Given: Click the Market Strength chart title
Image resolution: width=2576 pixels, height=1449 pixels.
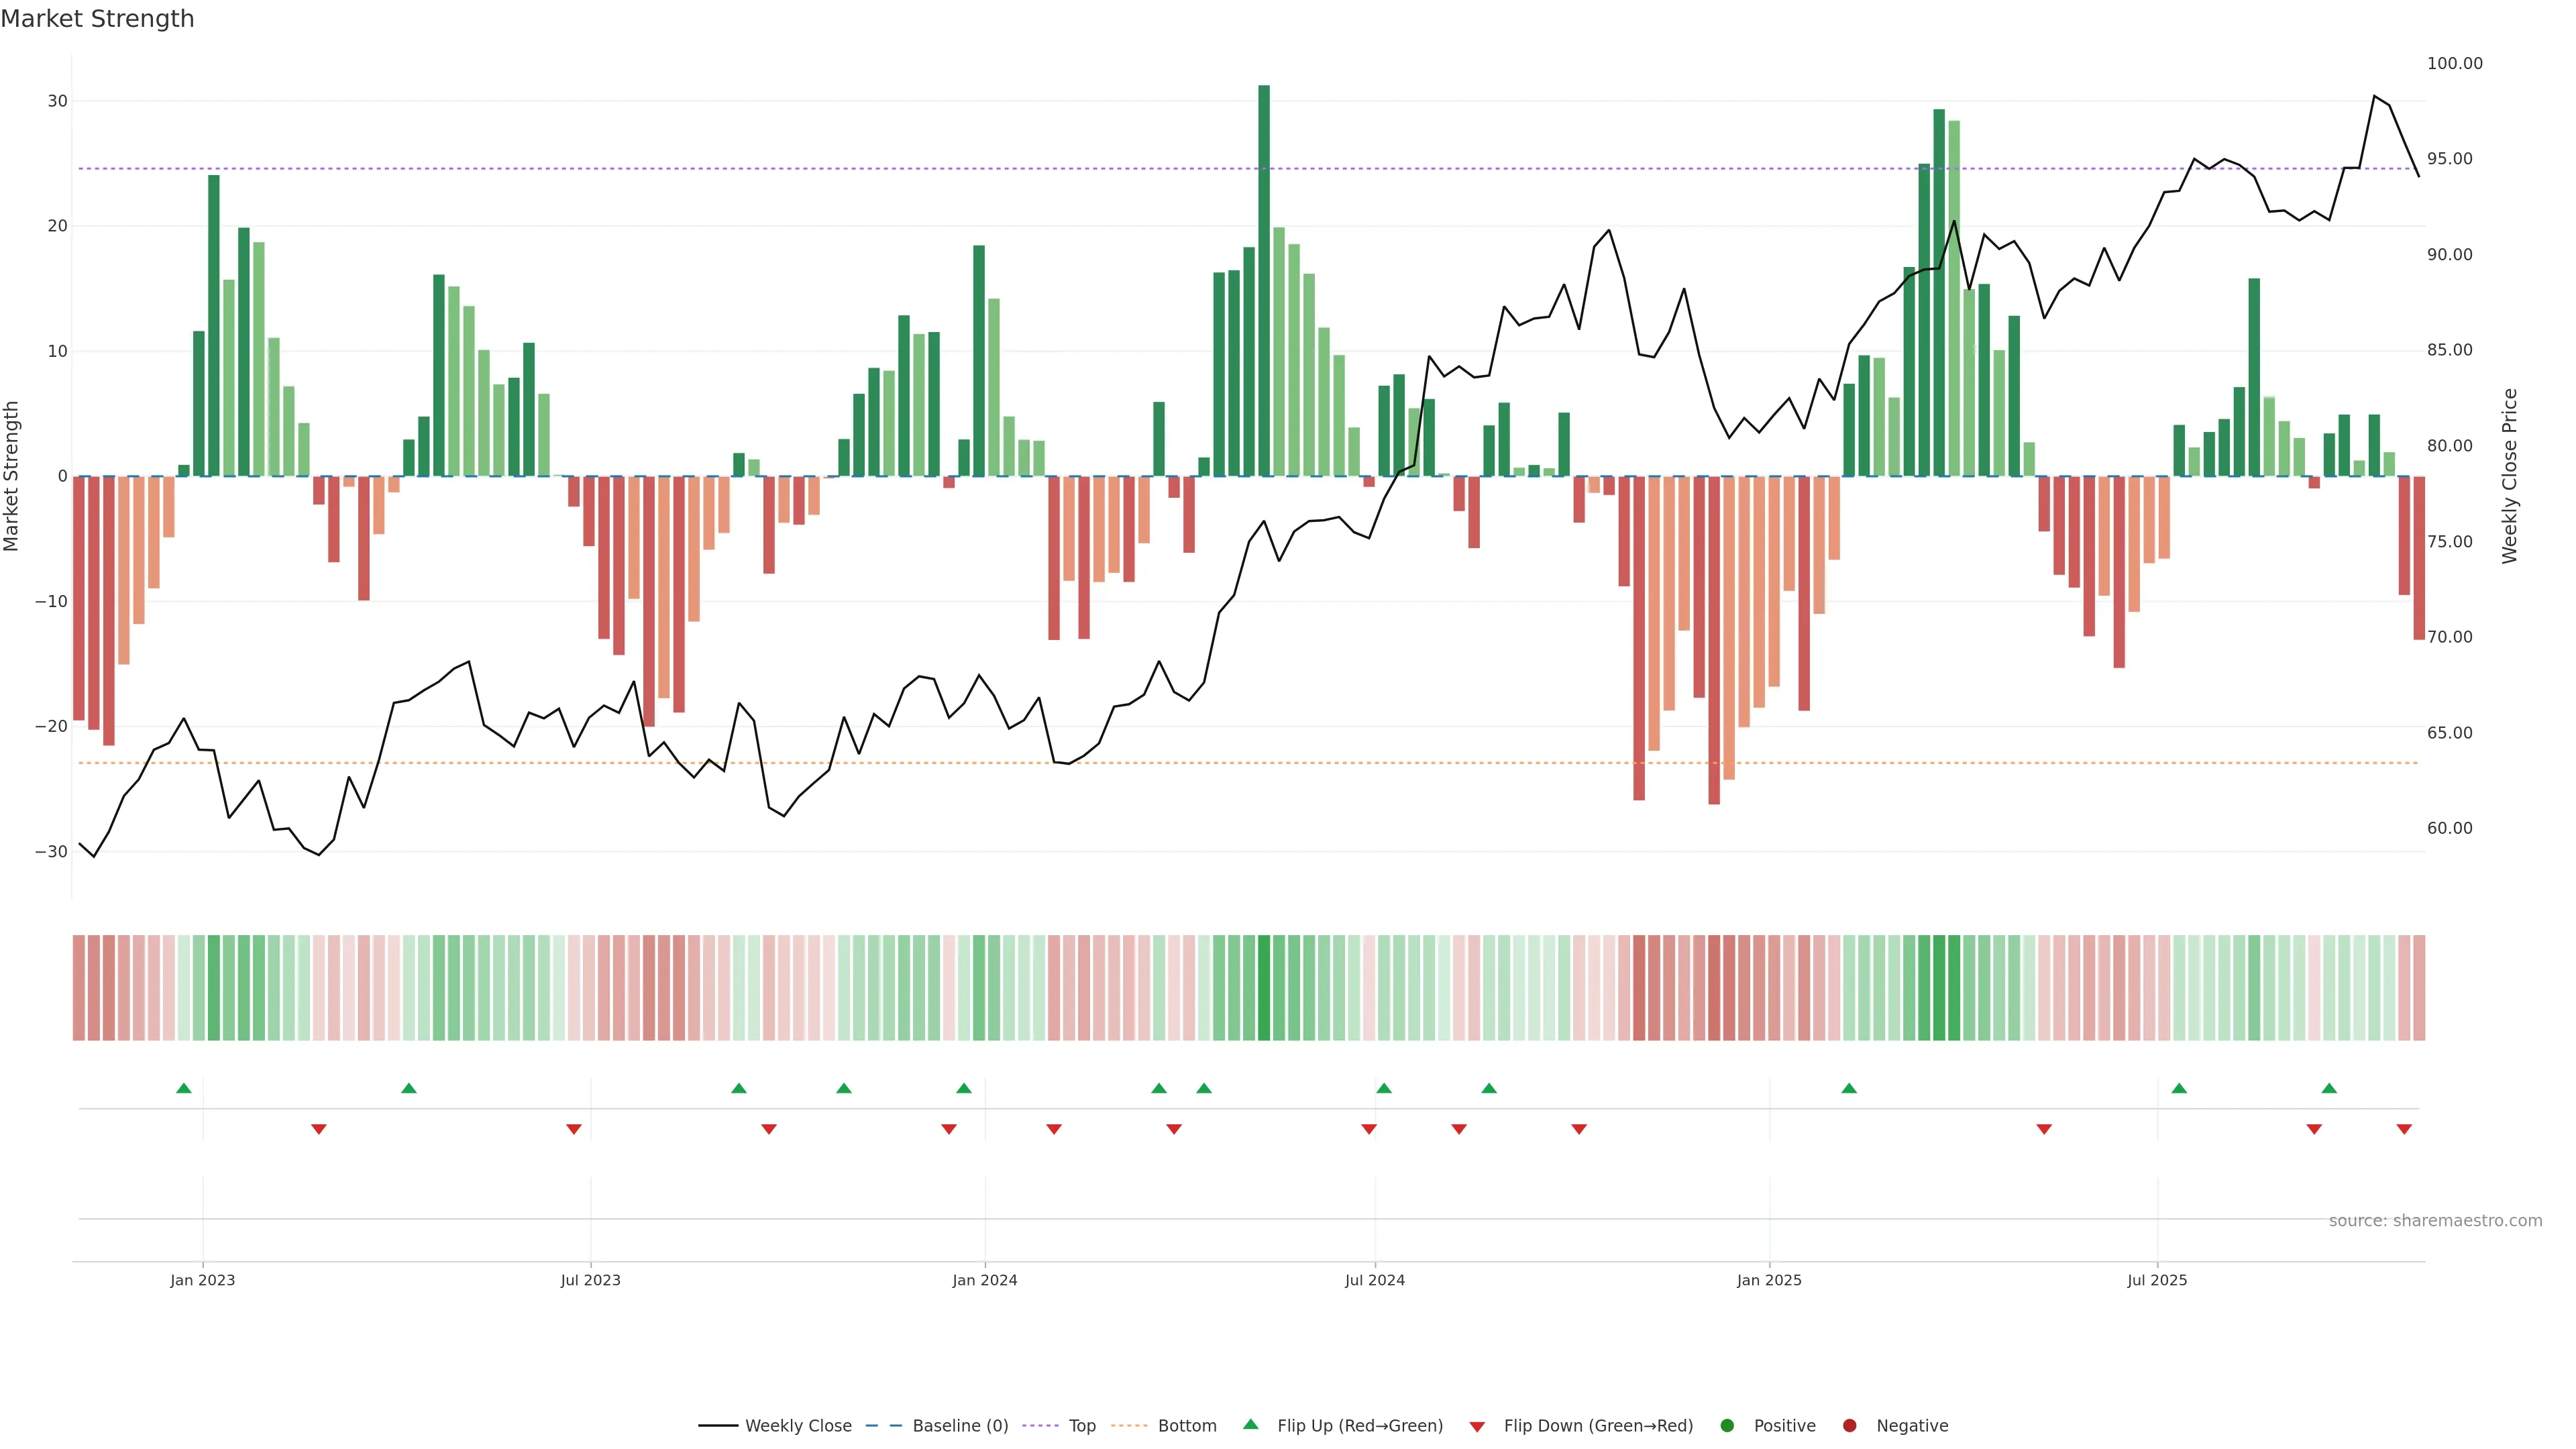Looking at the screenshot, I should click(97, 19).
